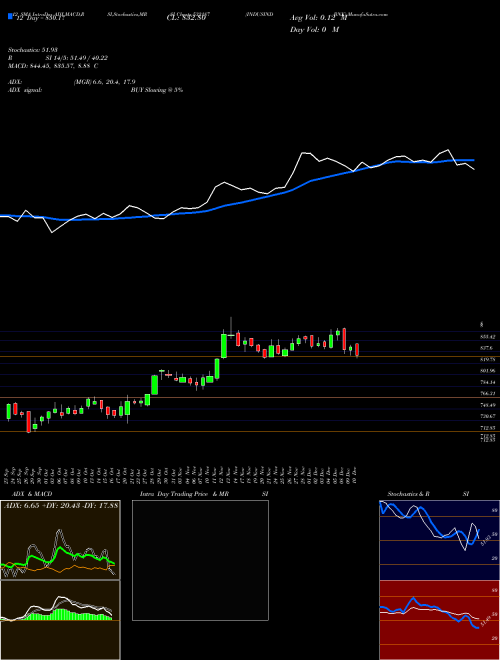Viewport: 500px width, 660px height.
Task: Click the 730.67 price axis label
Action: pos(487,416)
